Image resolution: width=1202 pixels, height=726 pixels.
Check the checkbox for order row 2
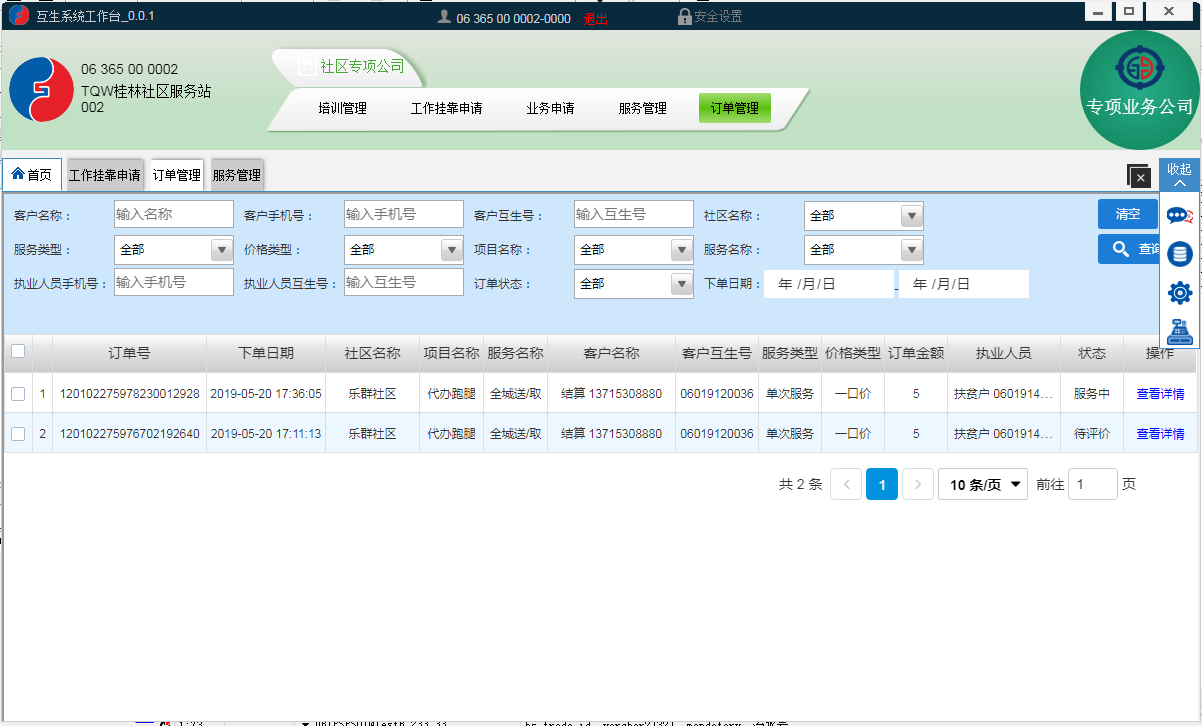point(18,434)
